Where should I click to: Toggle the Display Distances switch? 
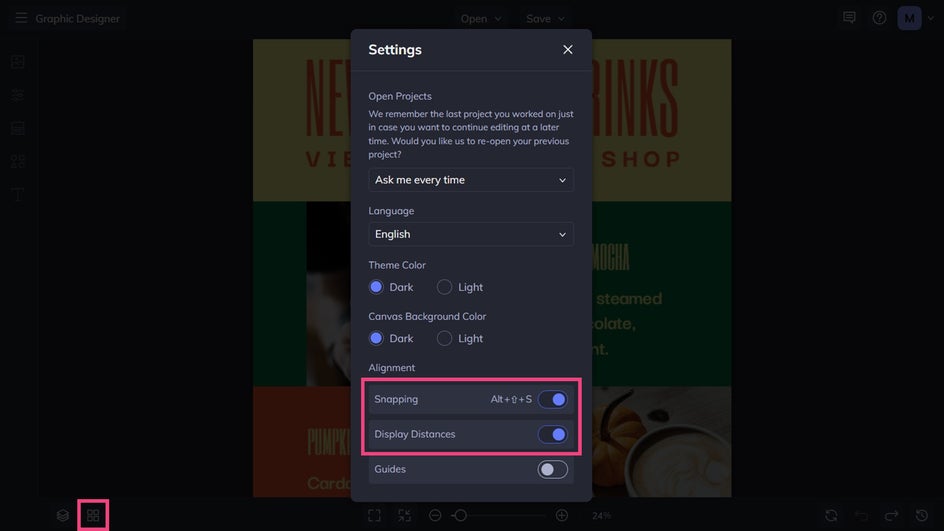(553, 434)
